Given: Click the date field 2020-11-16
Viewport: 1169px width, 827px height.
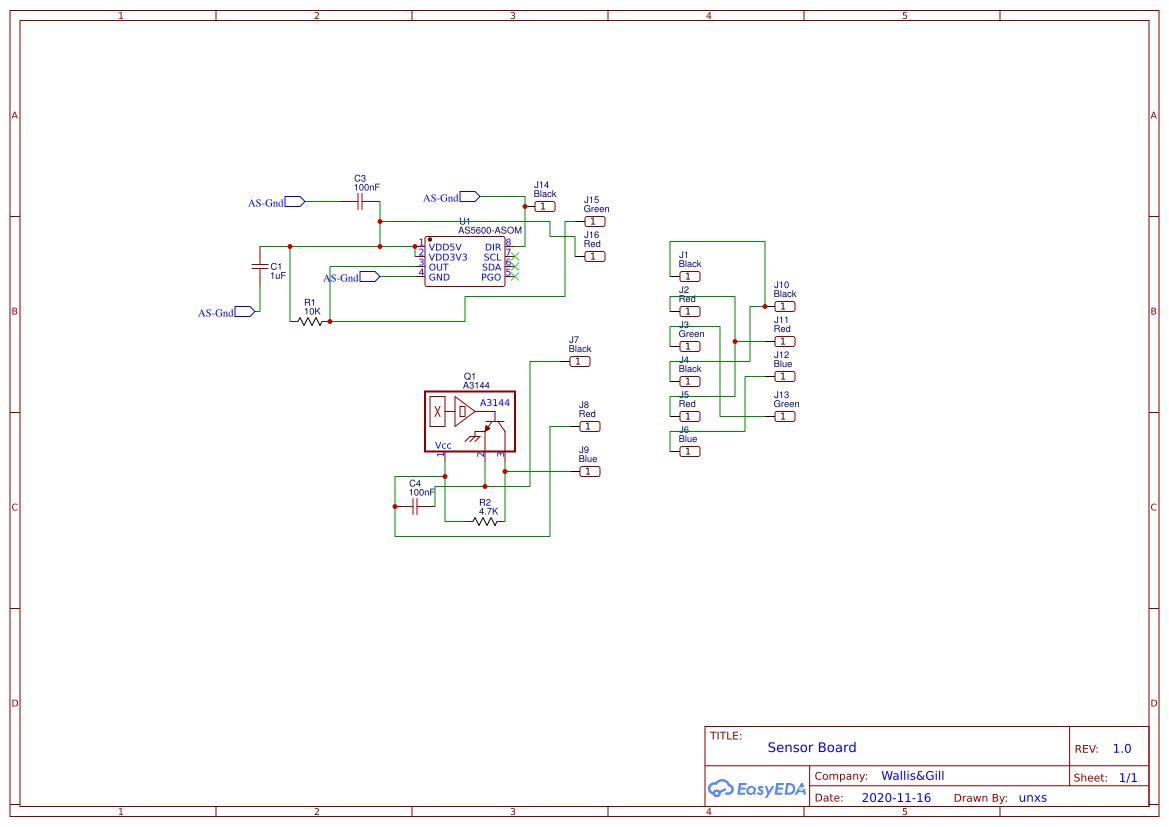Looking at the screenshot, I should (x=896, y=797).
